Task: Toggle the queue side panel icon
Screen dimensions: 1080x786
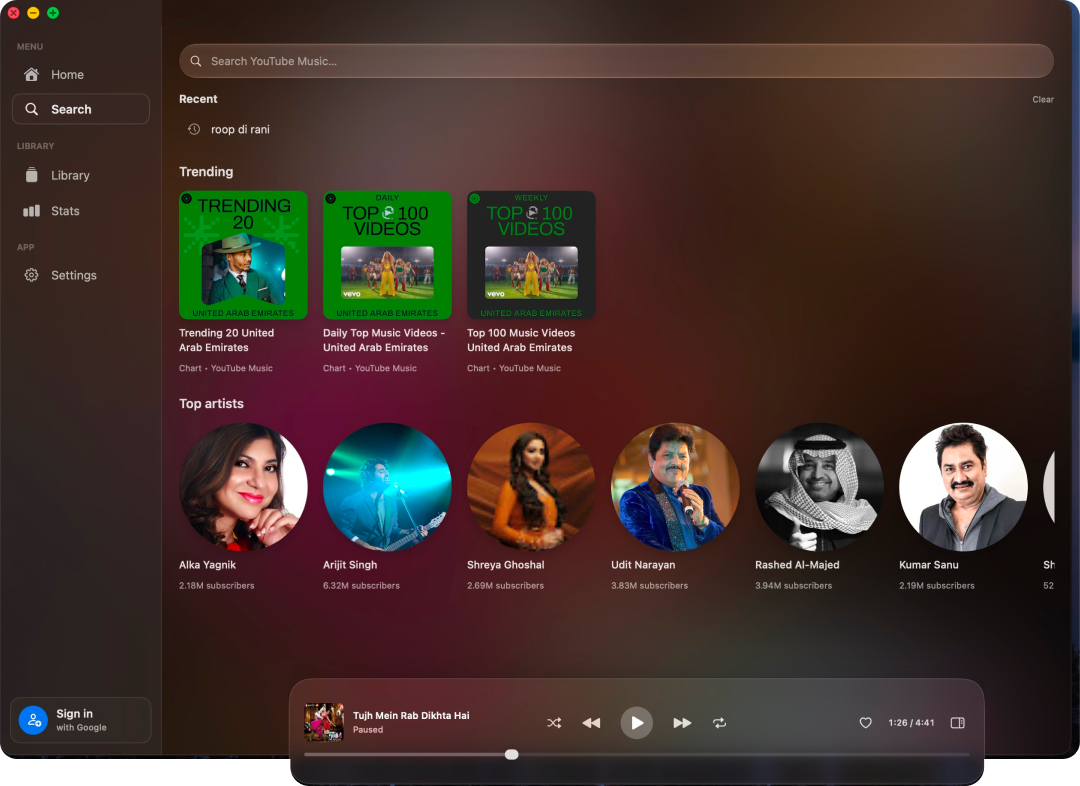Action: tap(957, 723)
